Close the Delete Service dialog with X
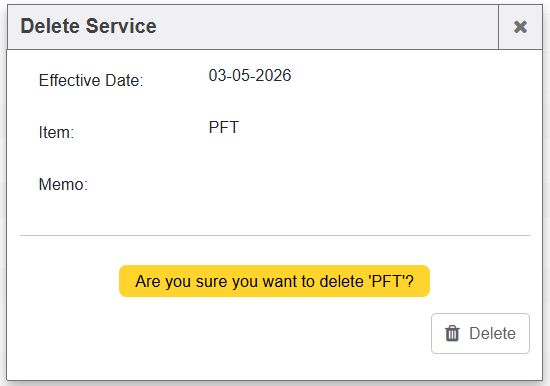The image size is (550, 386). [x=520, y=27]
